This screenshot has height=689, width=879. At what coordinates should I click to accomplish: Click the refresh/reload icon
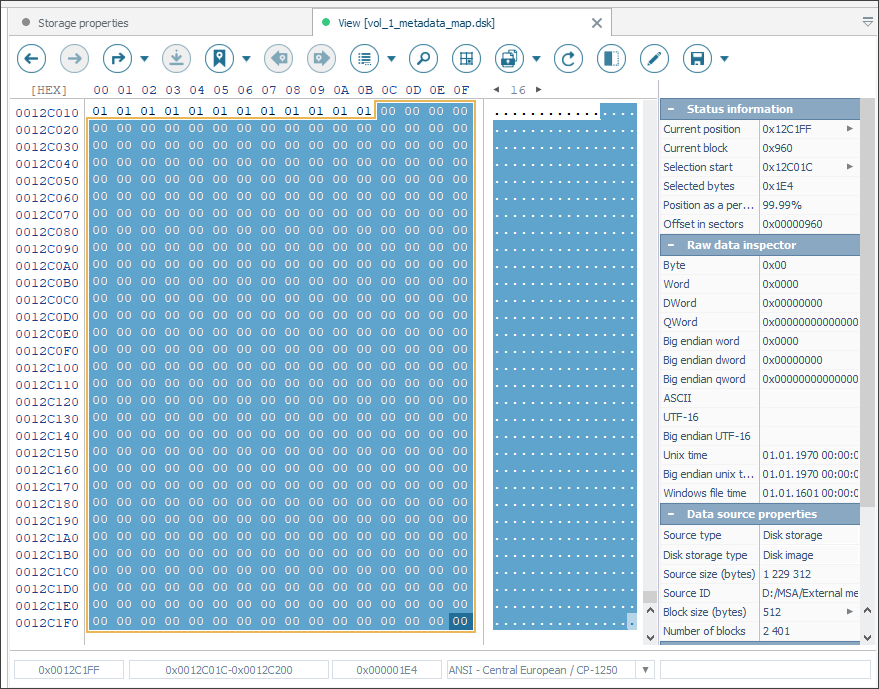[568, 58]
